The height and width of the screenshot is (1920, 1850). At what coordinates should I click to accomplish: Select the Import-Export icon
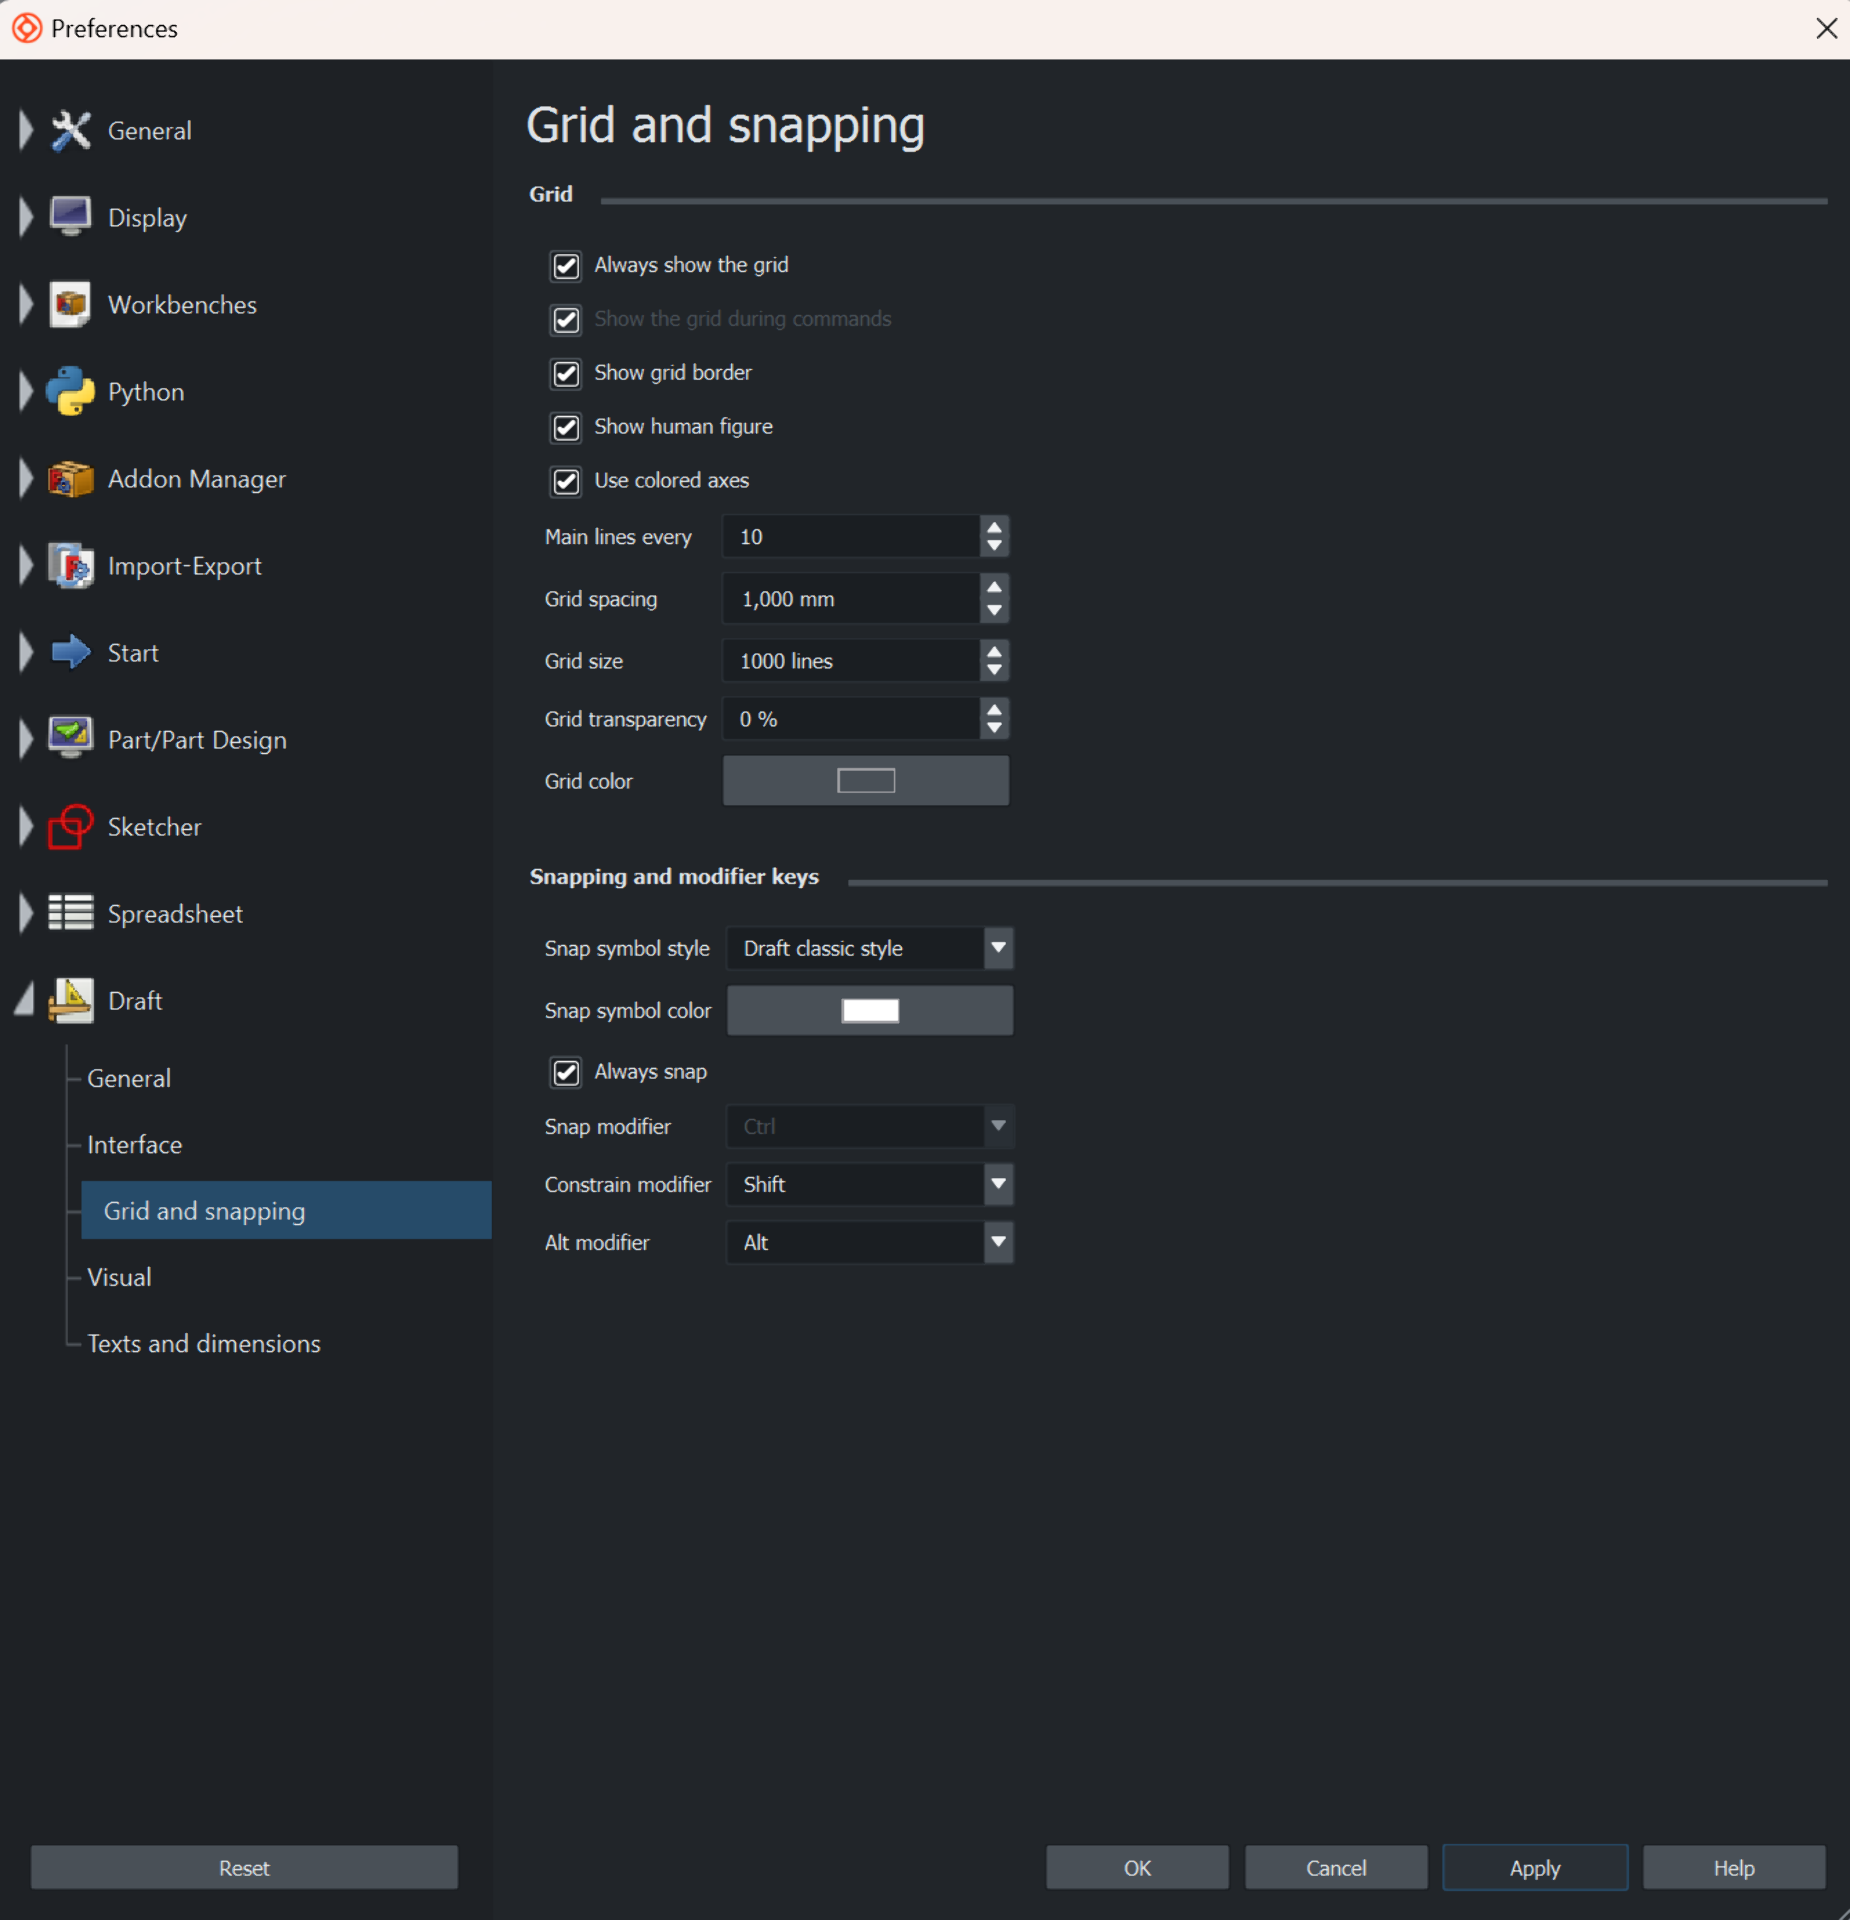coord(70,566)
